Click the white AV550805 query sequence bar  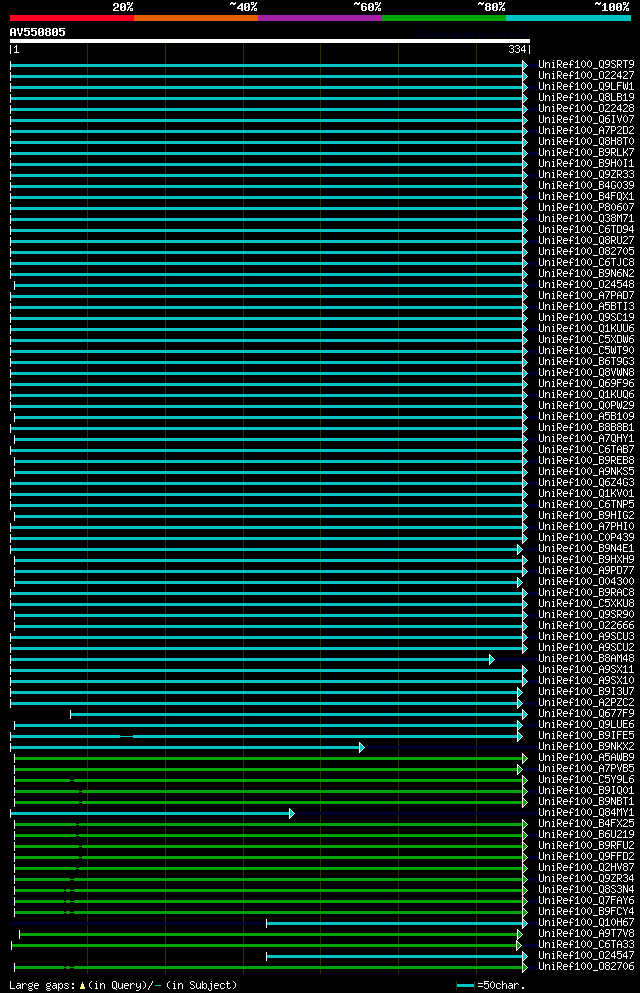[x=270, y=41]
